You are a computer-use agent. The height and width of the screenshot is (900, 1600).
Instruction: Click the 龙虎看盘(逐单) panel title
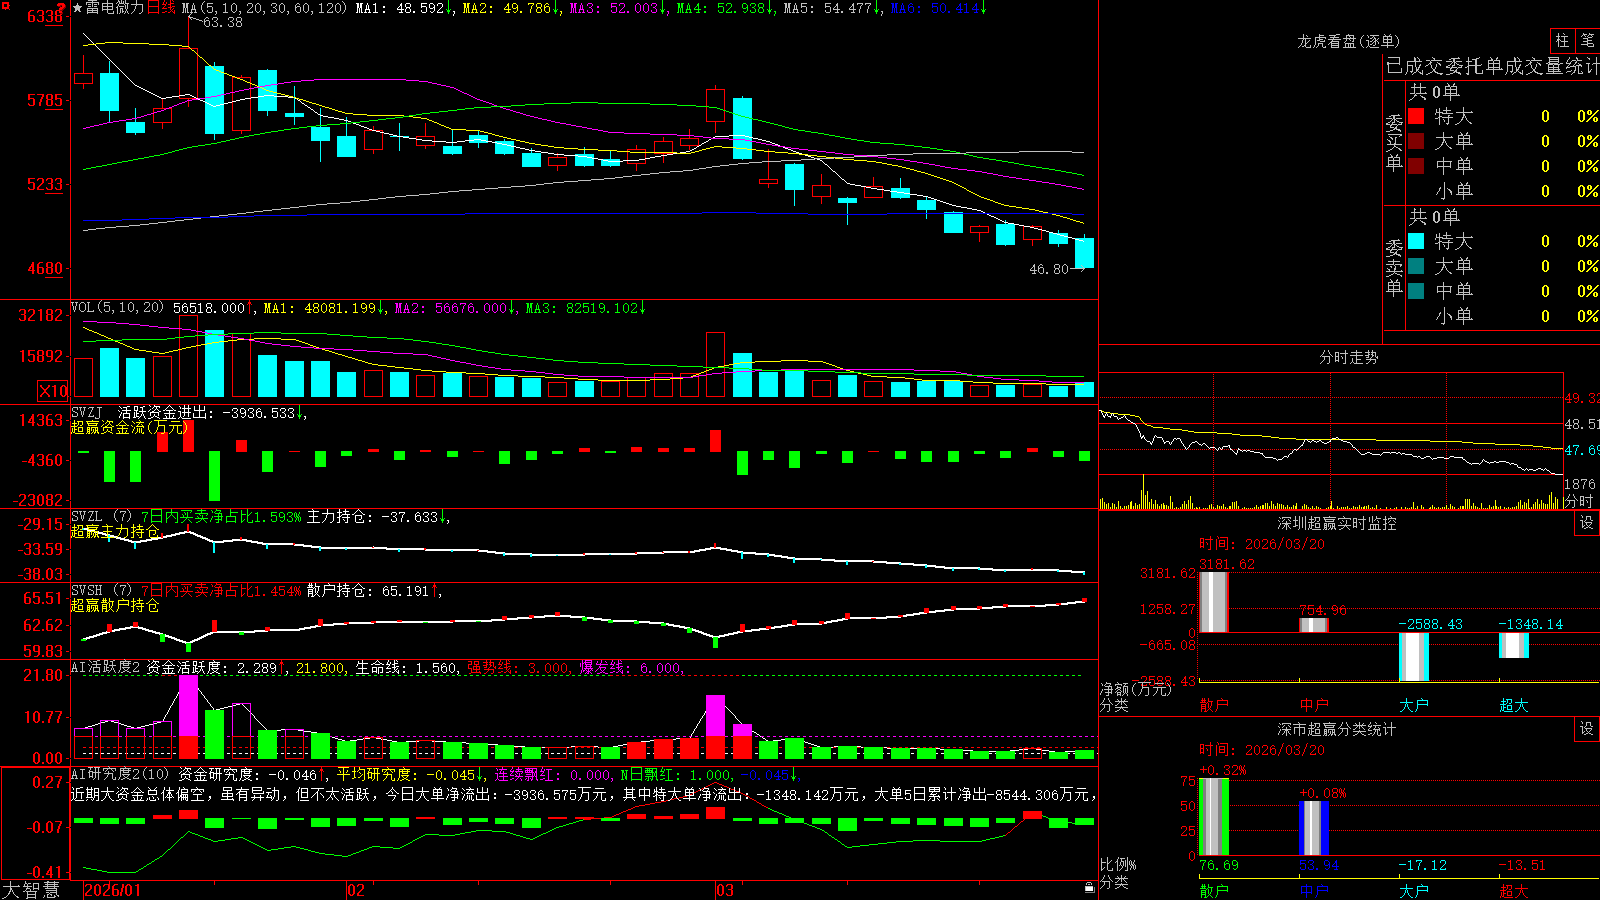point(1348,41)
